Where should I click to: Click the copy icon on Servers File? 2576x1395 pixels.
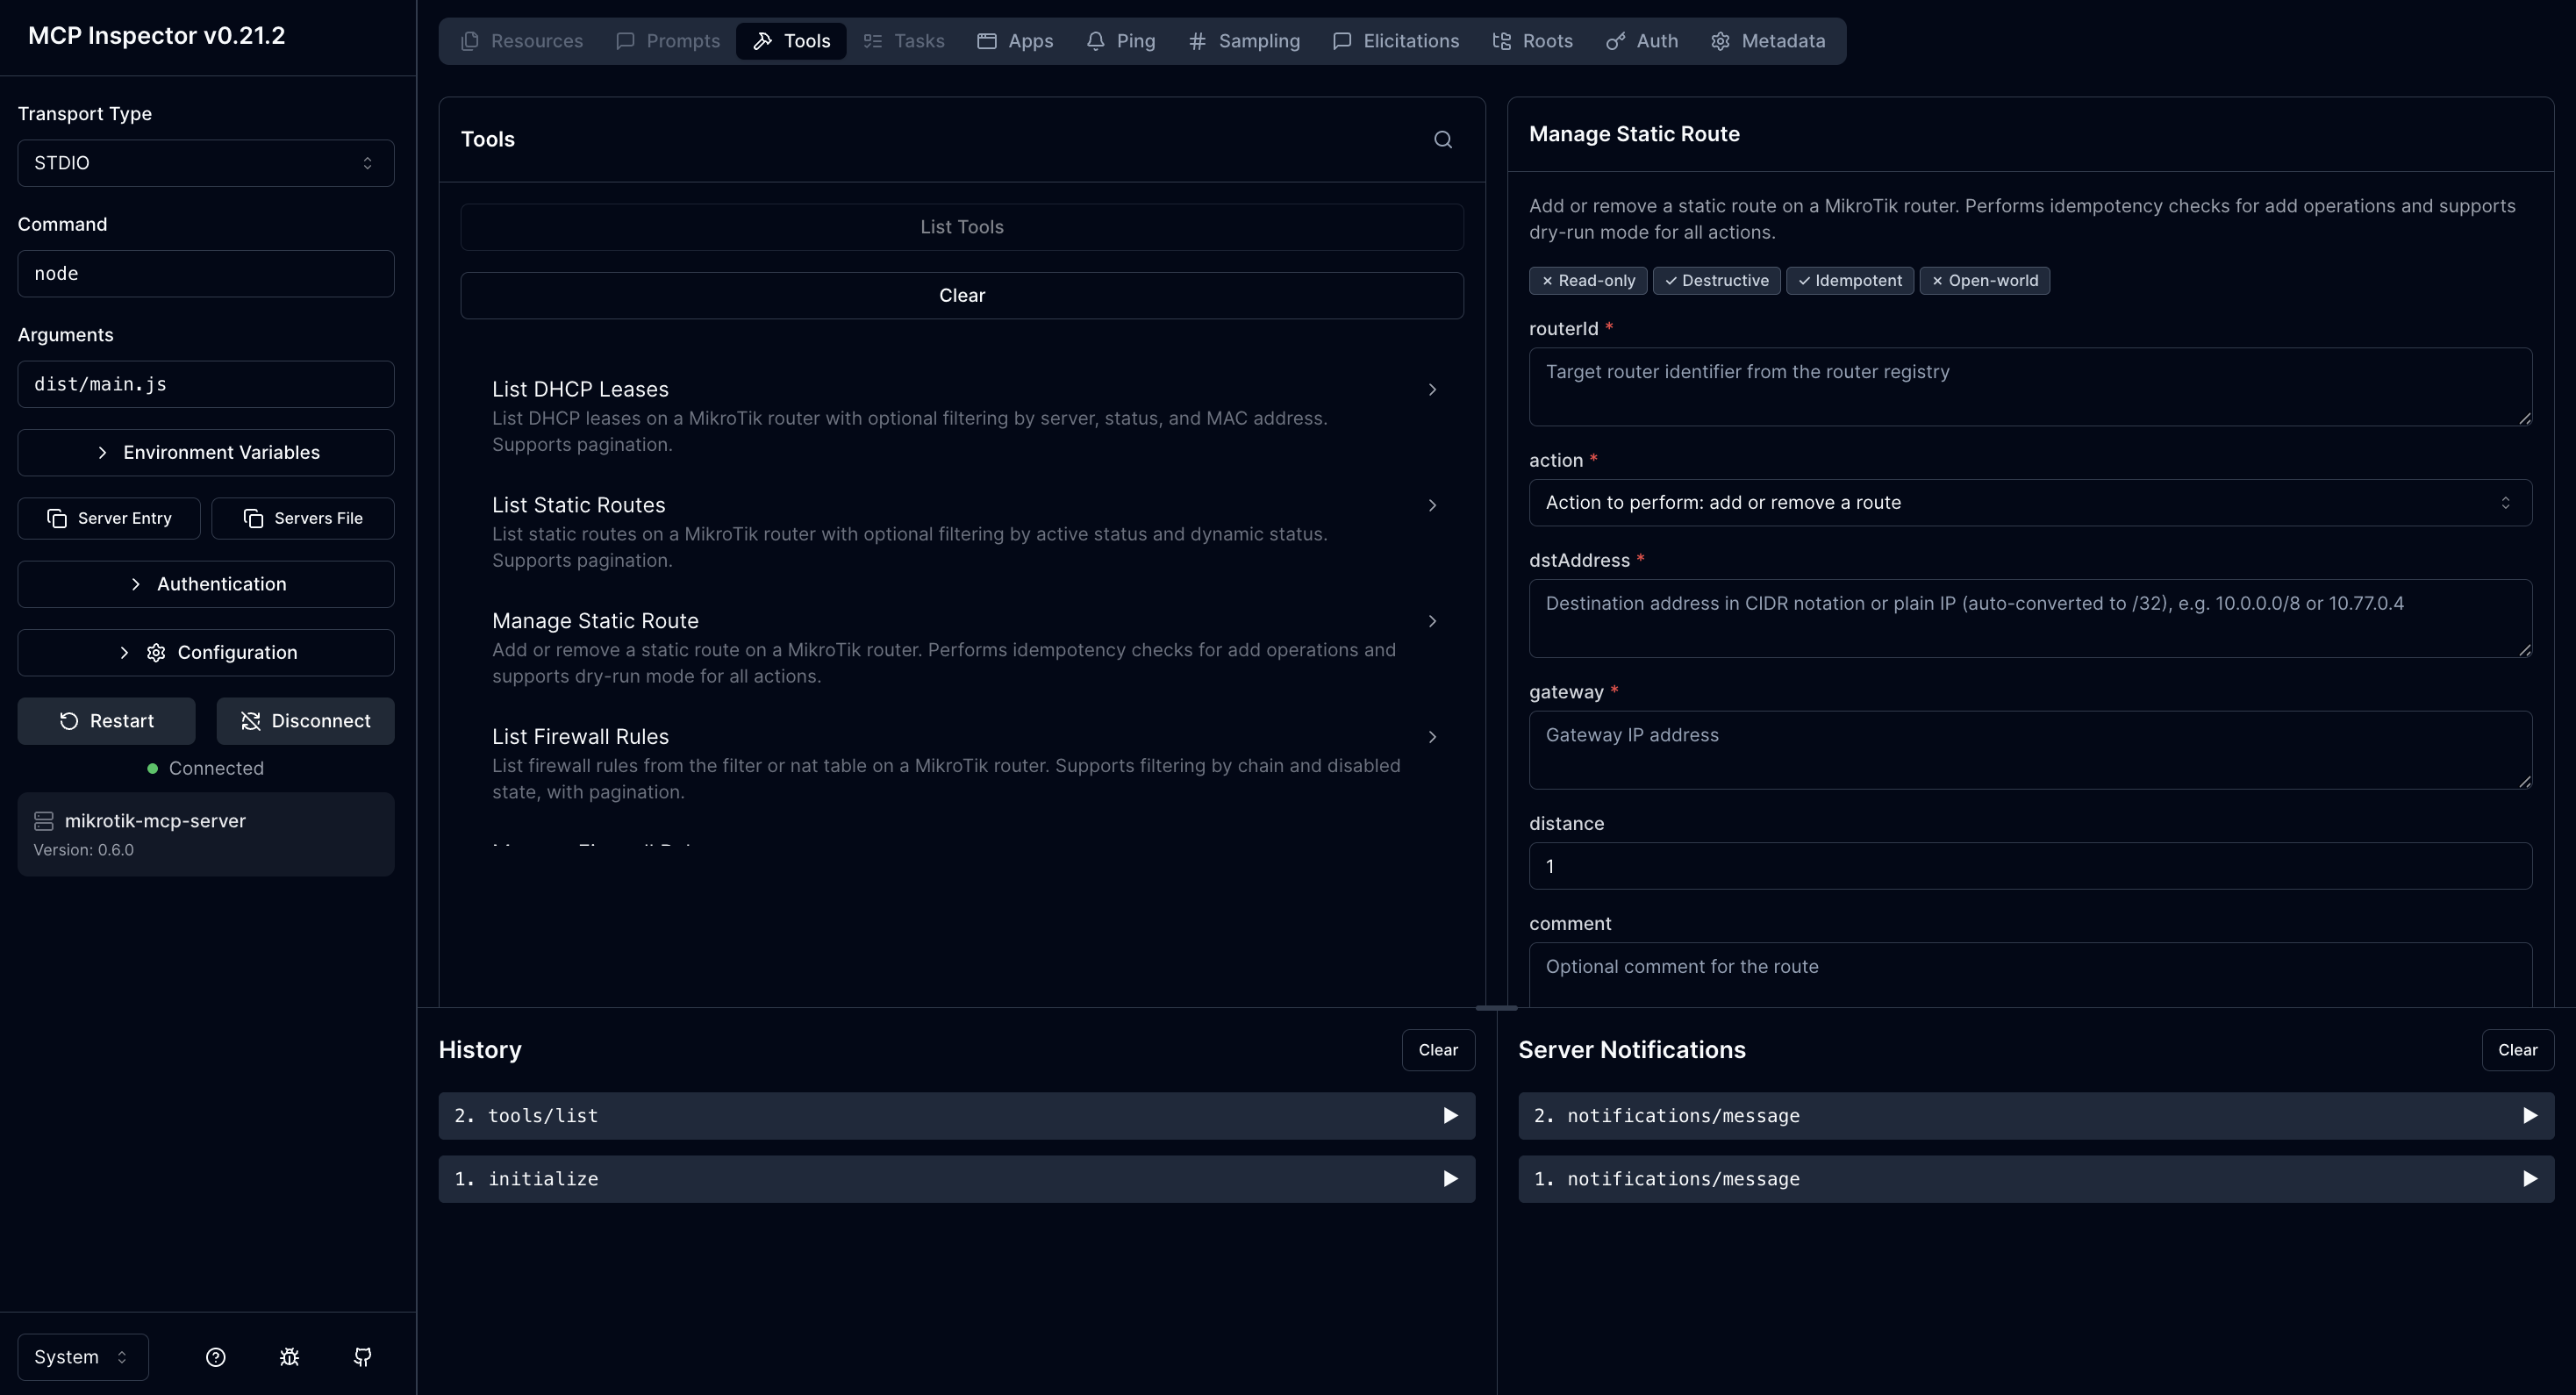[x=253, y=518]
